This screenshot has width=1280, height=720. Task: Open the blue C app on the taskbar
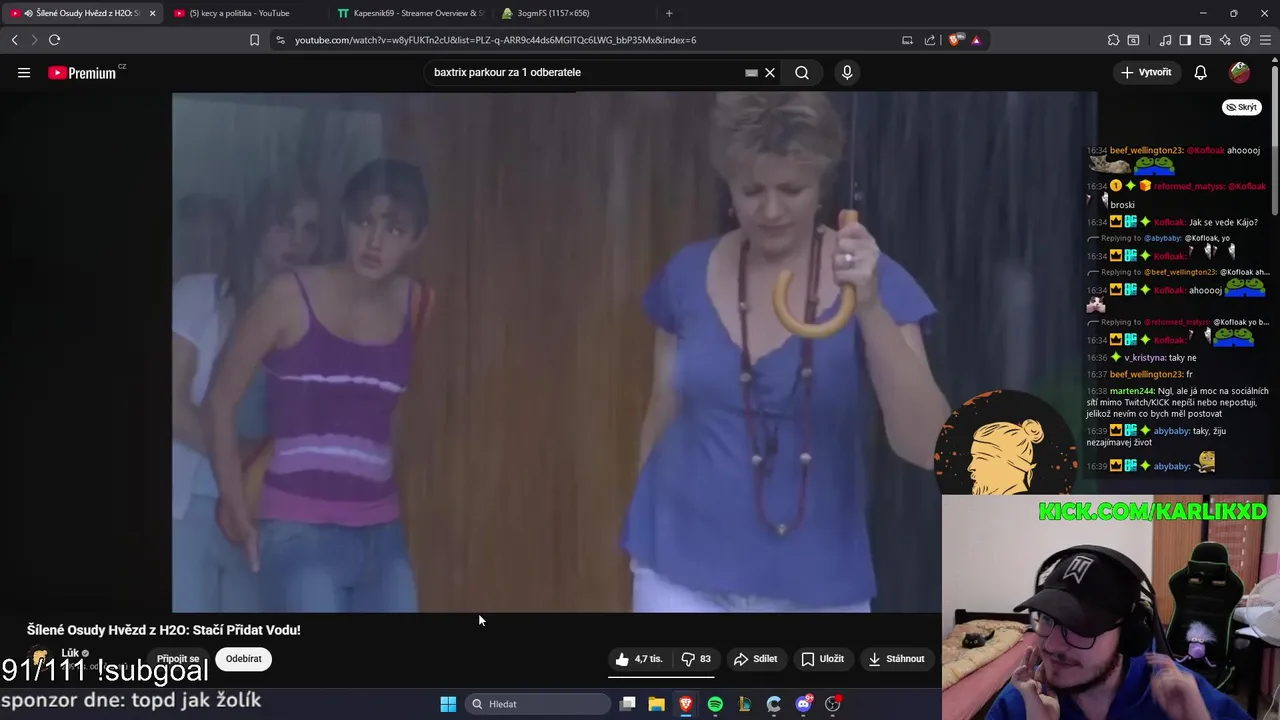[774, 704]
